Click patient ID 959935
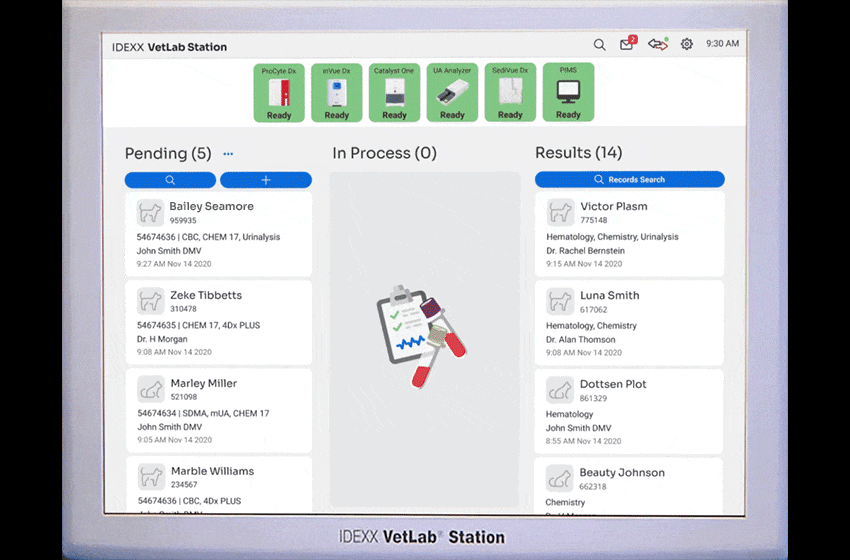 point(183,221)
